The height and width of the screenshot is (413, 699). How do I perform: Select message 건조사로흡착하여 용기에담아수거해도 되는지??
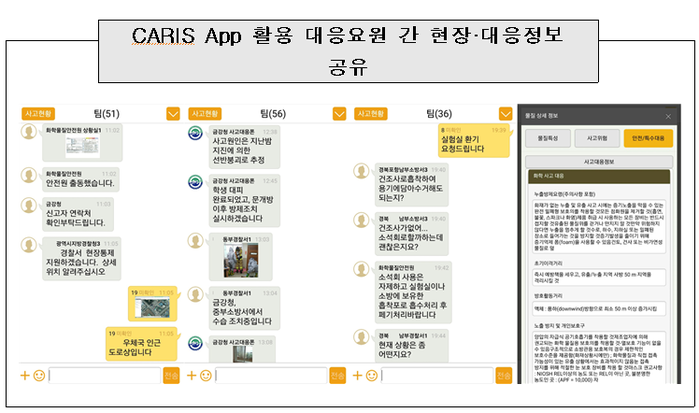411,185
